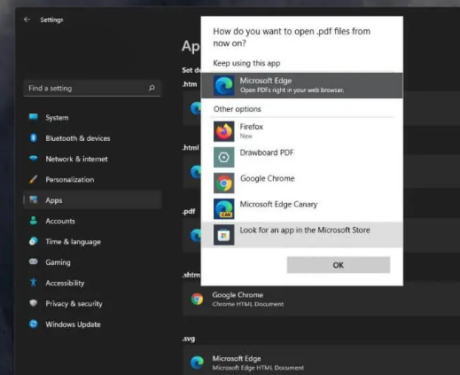The height and width of the screenshot is (375, 460).
Task: Open Privacy & security settings
Action: pyautogui.click(x=92, y=303)
